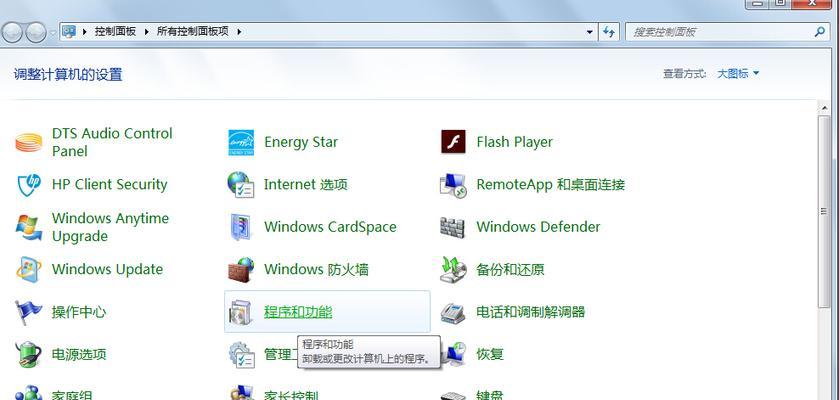Open the DTS Audio Control Panel icon
The image size is (839, 400).
pyautogui.click(x=29, y=142)
